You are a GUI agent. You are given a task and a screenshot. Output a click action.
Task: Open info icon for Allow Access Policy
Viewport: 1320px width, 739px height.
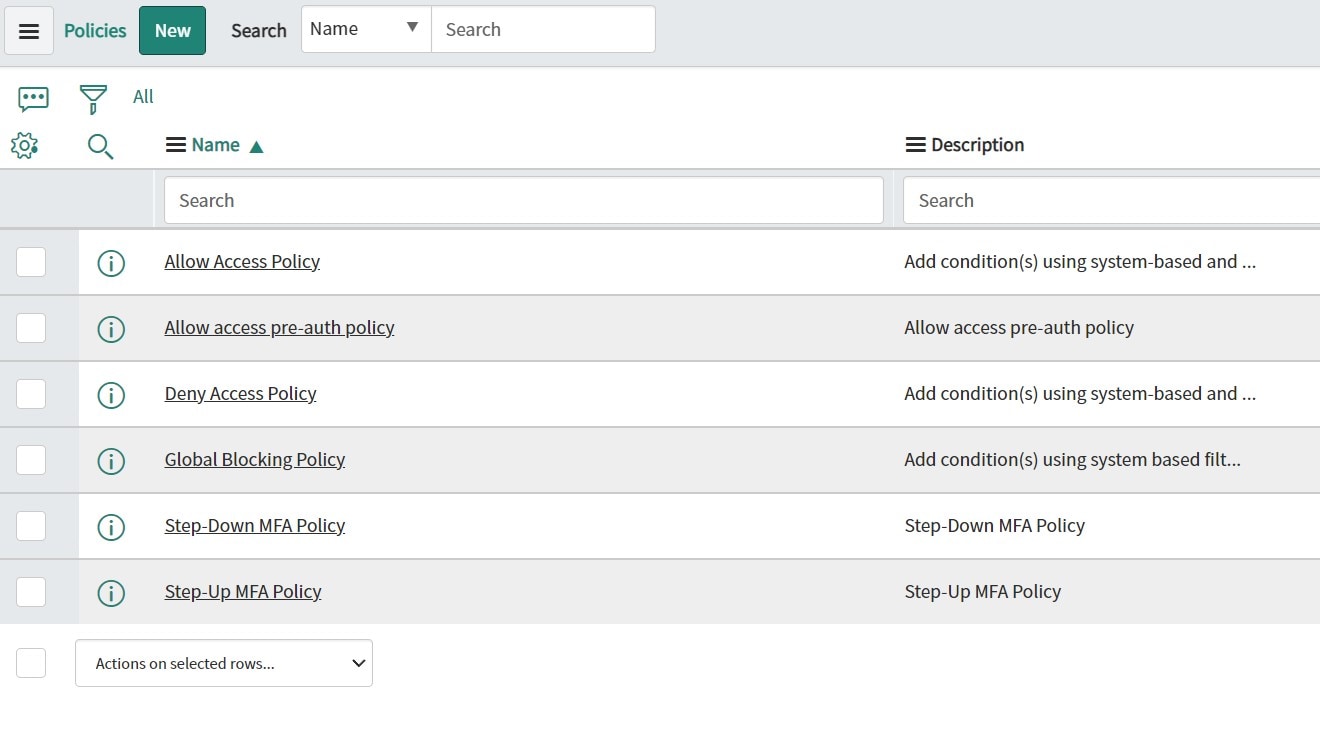[x=111, y=262]
